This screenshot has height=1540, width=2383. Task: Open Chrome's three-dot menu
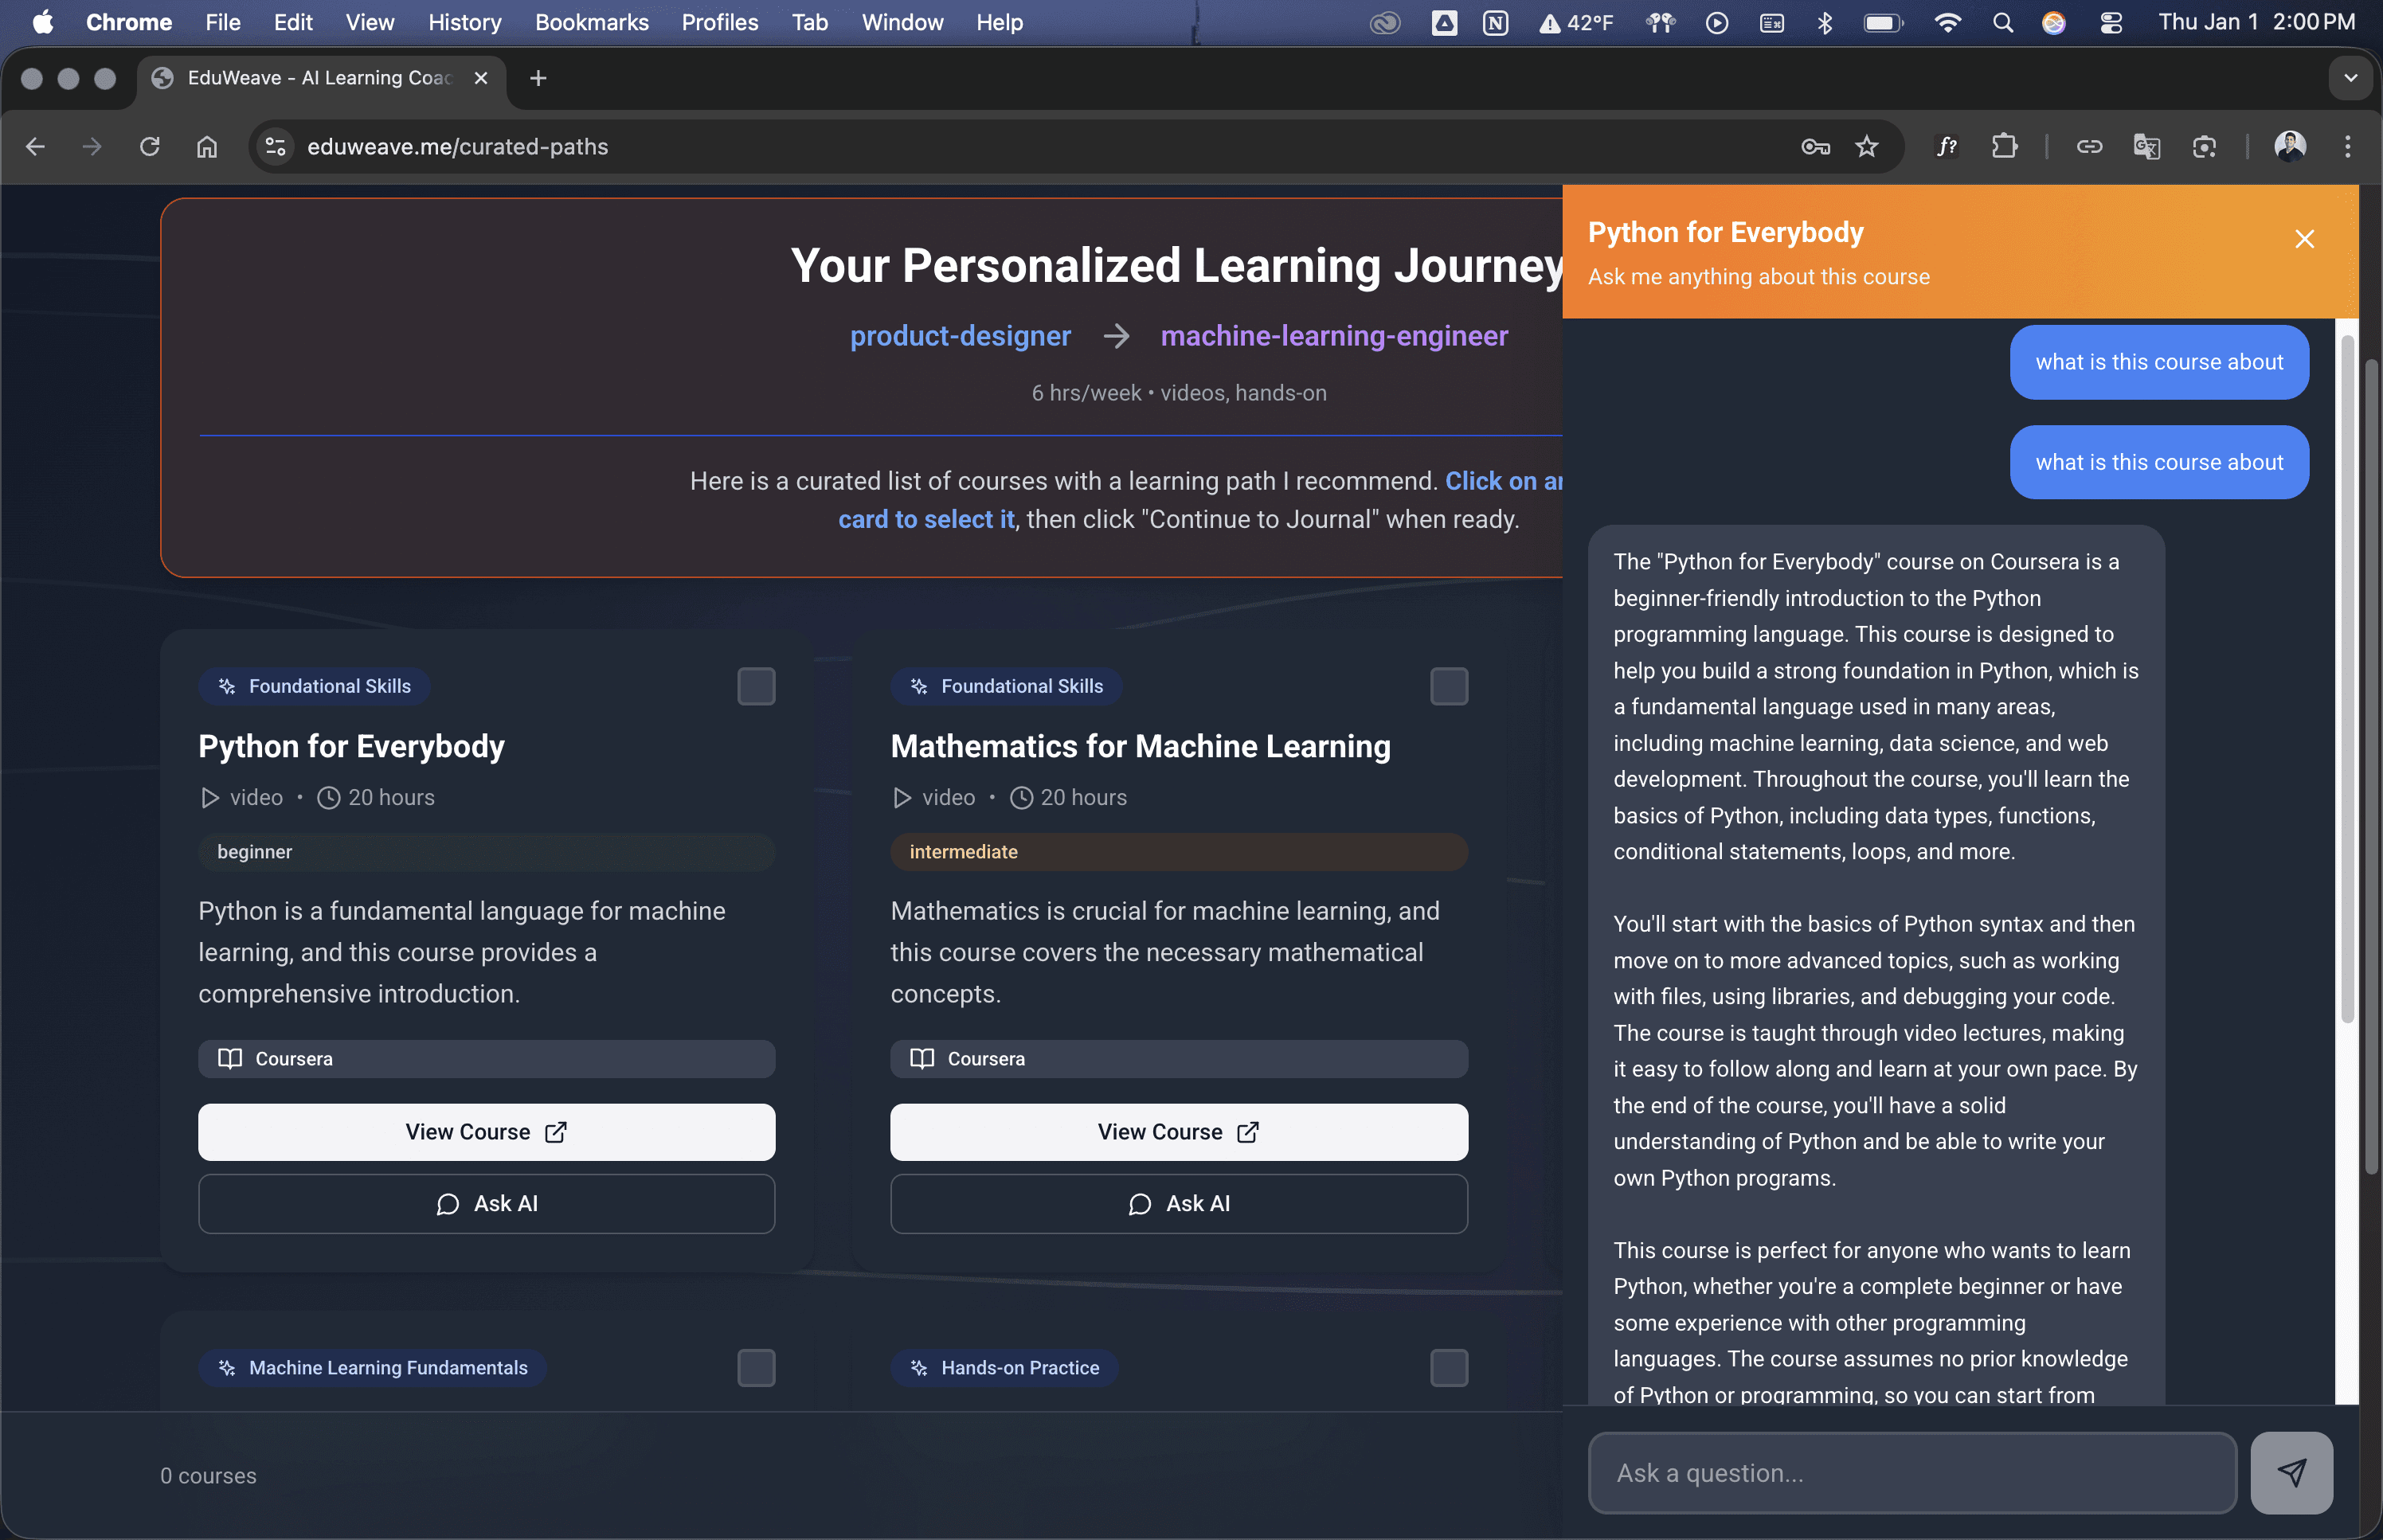2347,147
